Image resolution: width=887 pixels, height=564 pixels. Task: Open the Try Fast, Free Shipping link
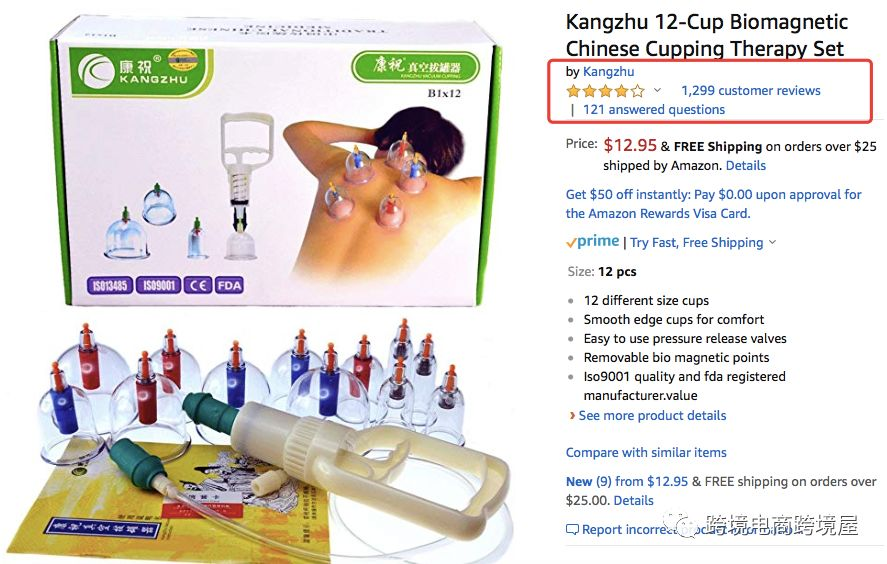(x=696, y=243)
